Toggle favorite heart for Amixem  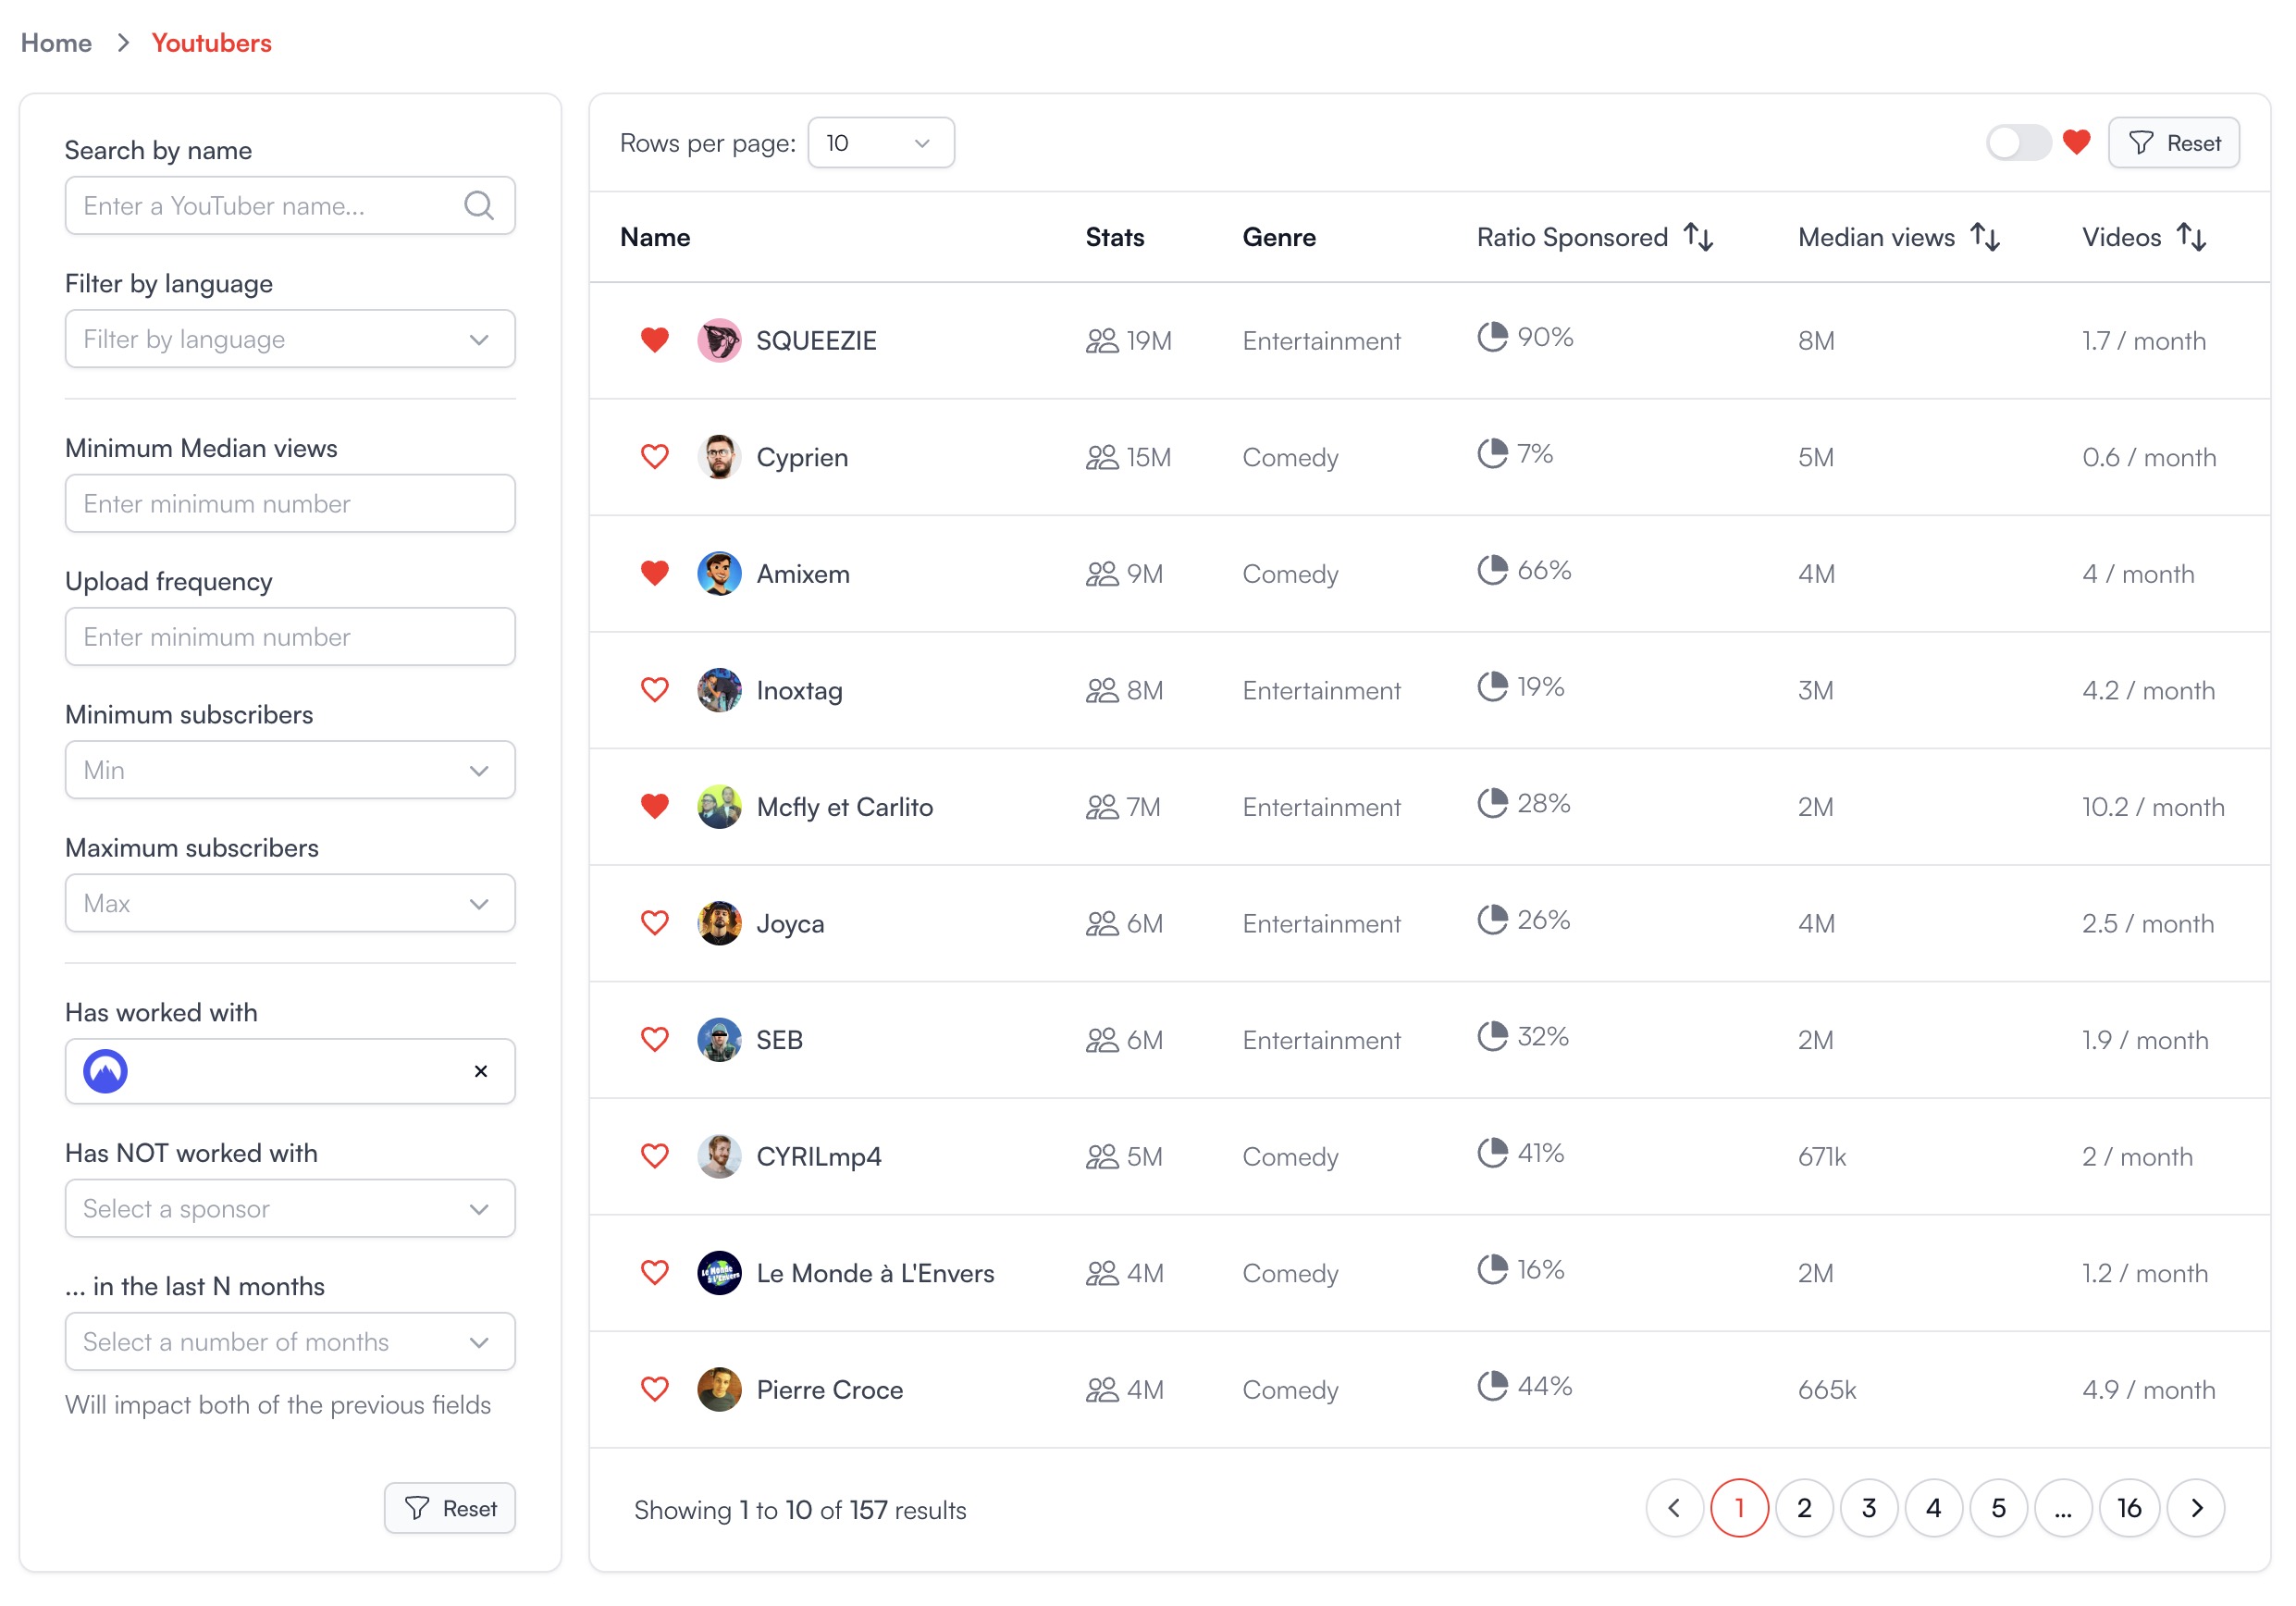pos(654,574)
